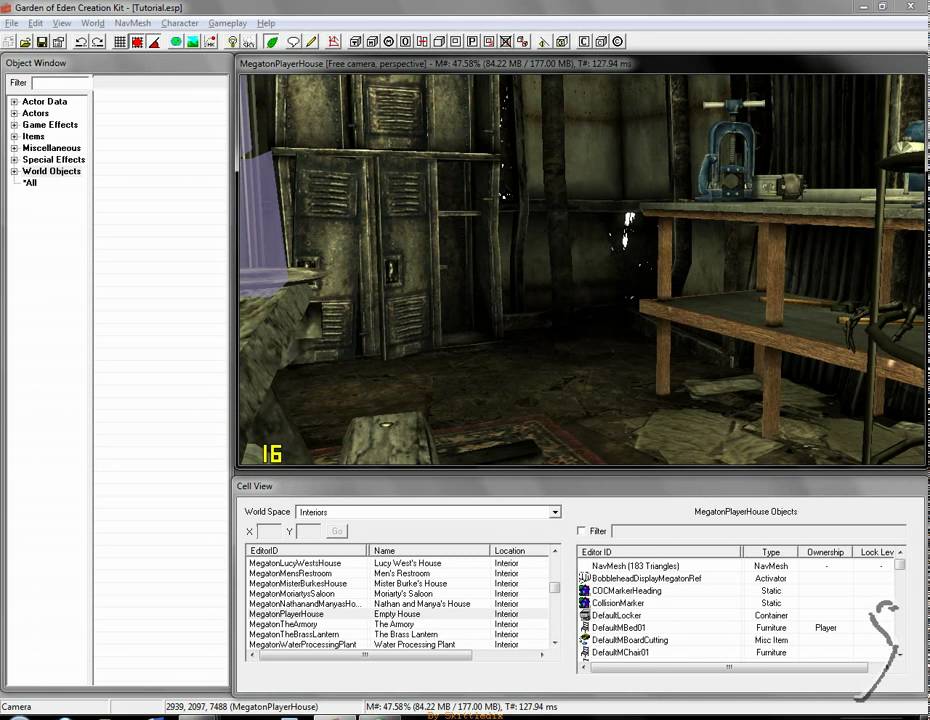Expand the Items tree node
The width and height of the screenshot is (930, 720).
pyautogui.click(x=14, y=136)
